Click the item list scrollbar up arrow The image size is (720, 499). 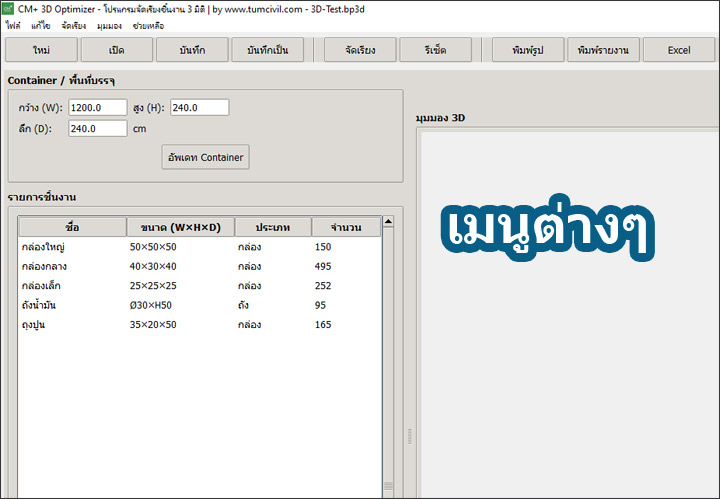[389, 222]
